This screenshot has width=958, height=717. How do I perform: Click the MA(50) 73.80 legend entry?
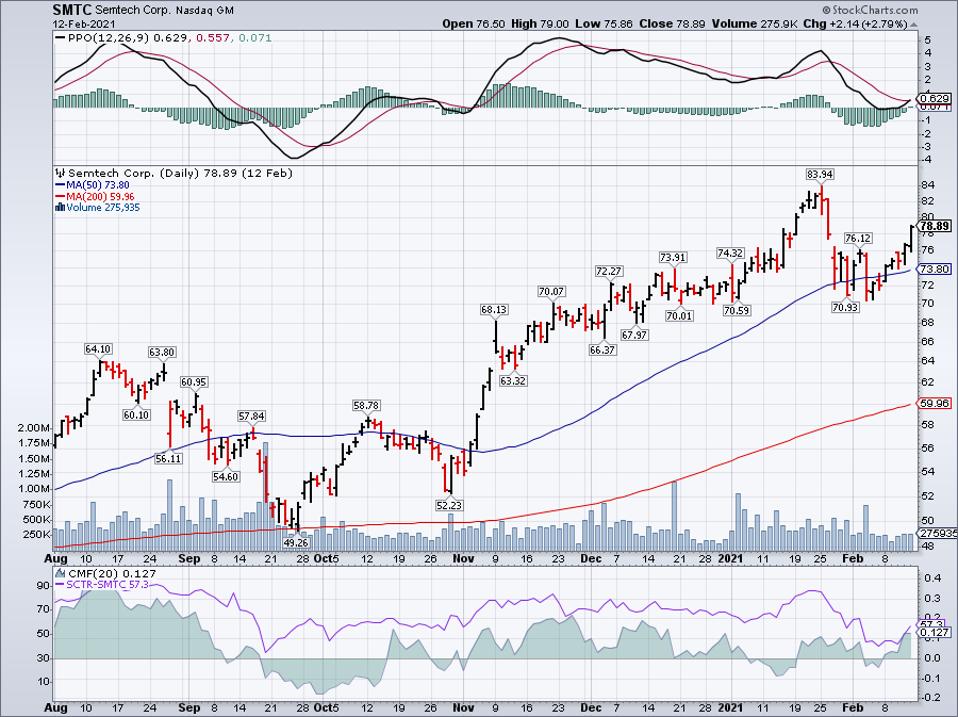pos(92,185)
